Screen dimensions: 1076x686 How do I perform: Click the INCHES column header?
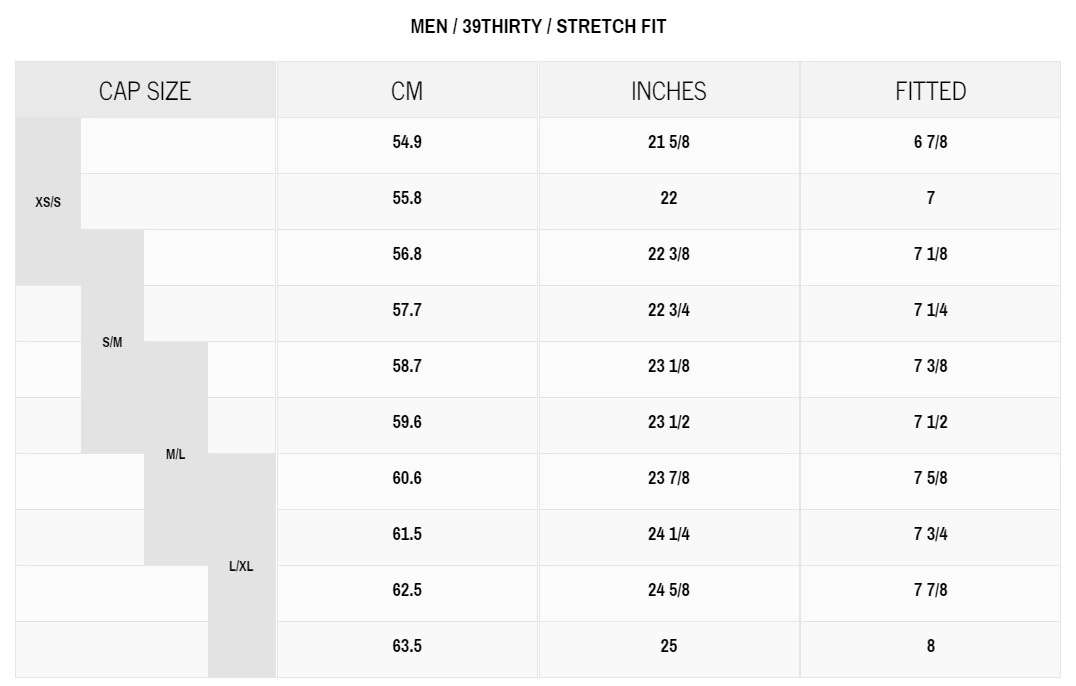coord(668,91)
